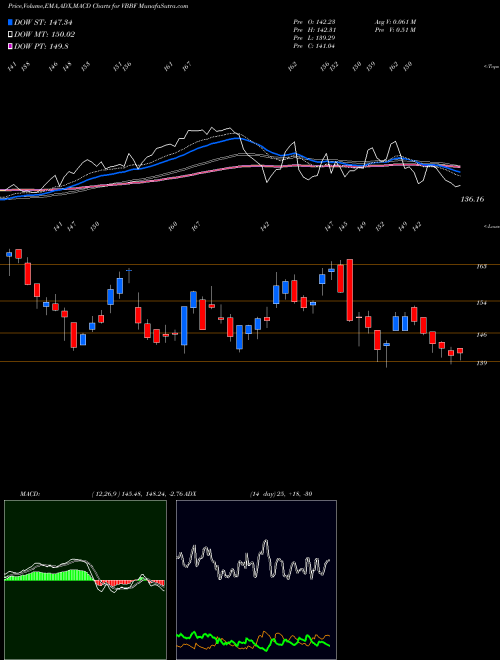500x660 pixels.
Task: Click the 136.16 price label on EMA chart
Action: click(x=472, y=199)
